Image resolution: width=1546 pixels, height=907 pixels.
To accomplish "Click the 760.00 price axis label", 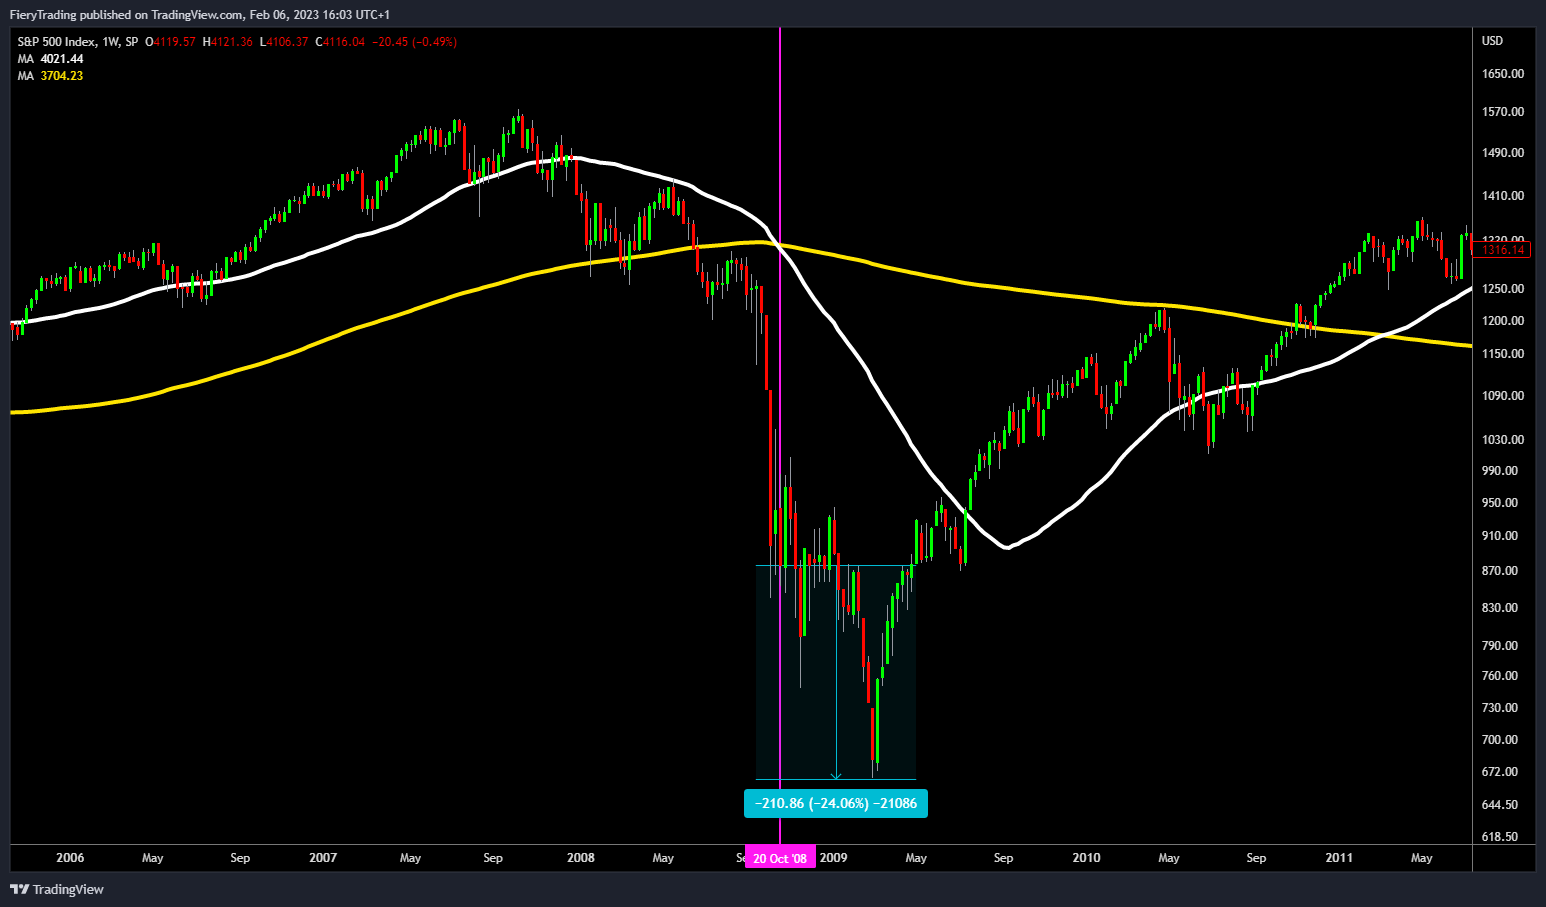I will [x=1500, y=676].
